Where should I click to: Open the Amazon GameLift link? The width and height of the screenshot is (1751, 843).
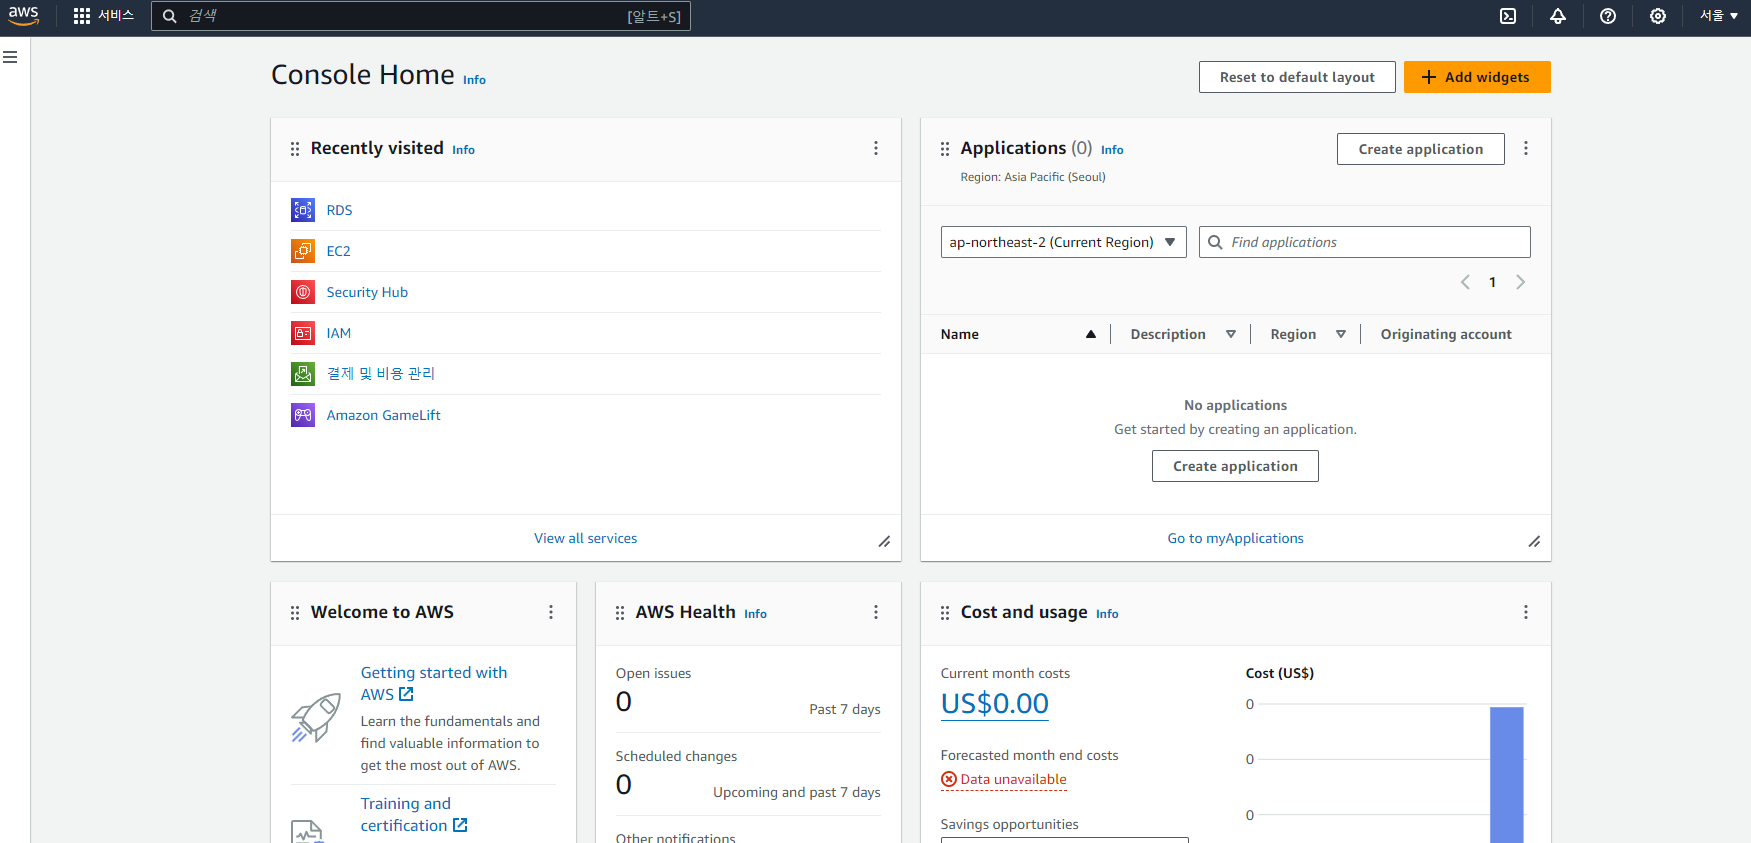click(383, 415)
